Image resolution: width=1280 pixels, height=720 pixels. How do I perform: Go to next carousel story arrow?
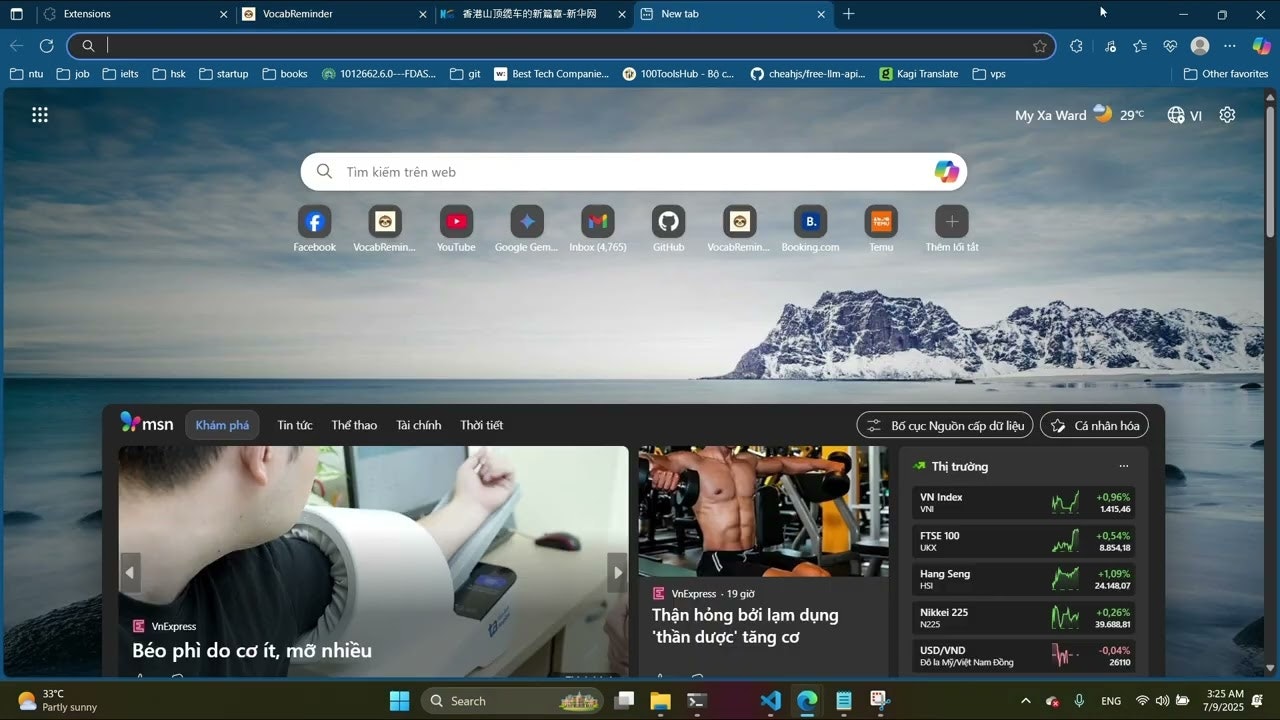pyautogui.click(x=618, y=572)
